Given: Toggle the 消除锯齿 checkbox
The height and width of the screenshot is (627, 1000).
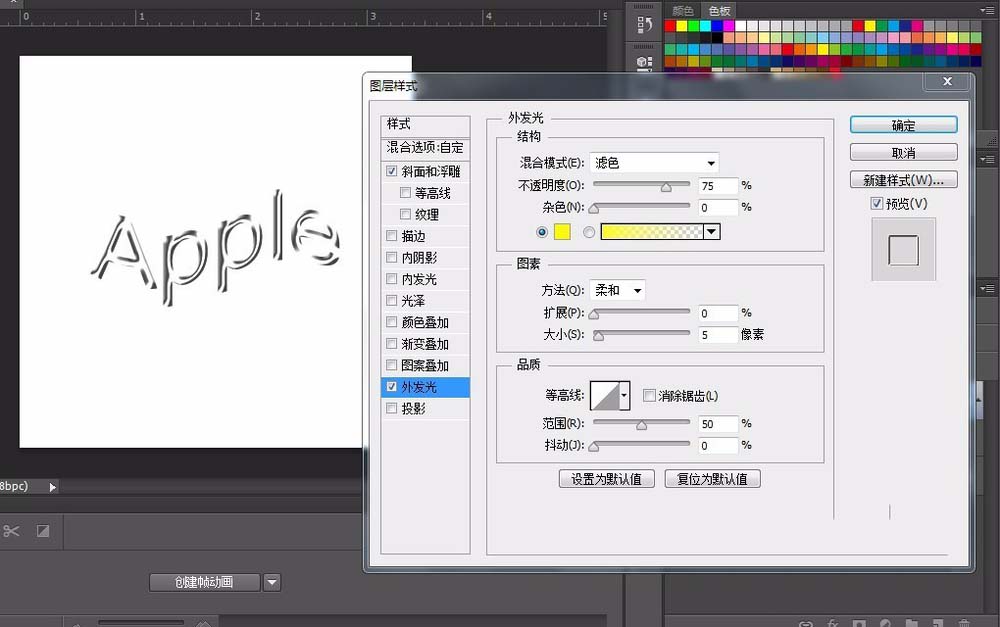Looking at the screenshot, I should pyautogui.click(x=649, y=395).
